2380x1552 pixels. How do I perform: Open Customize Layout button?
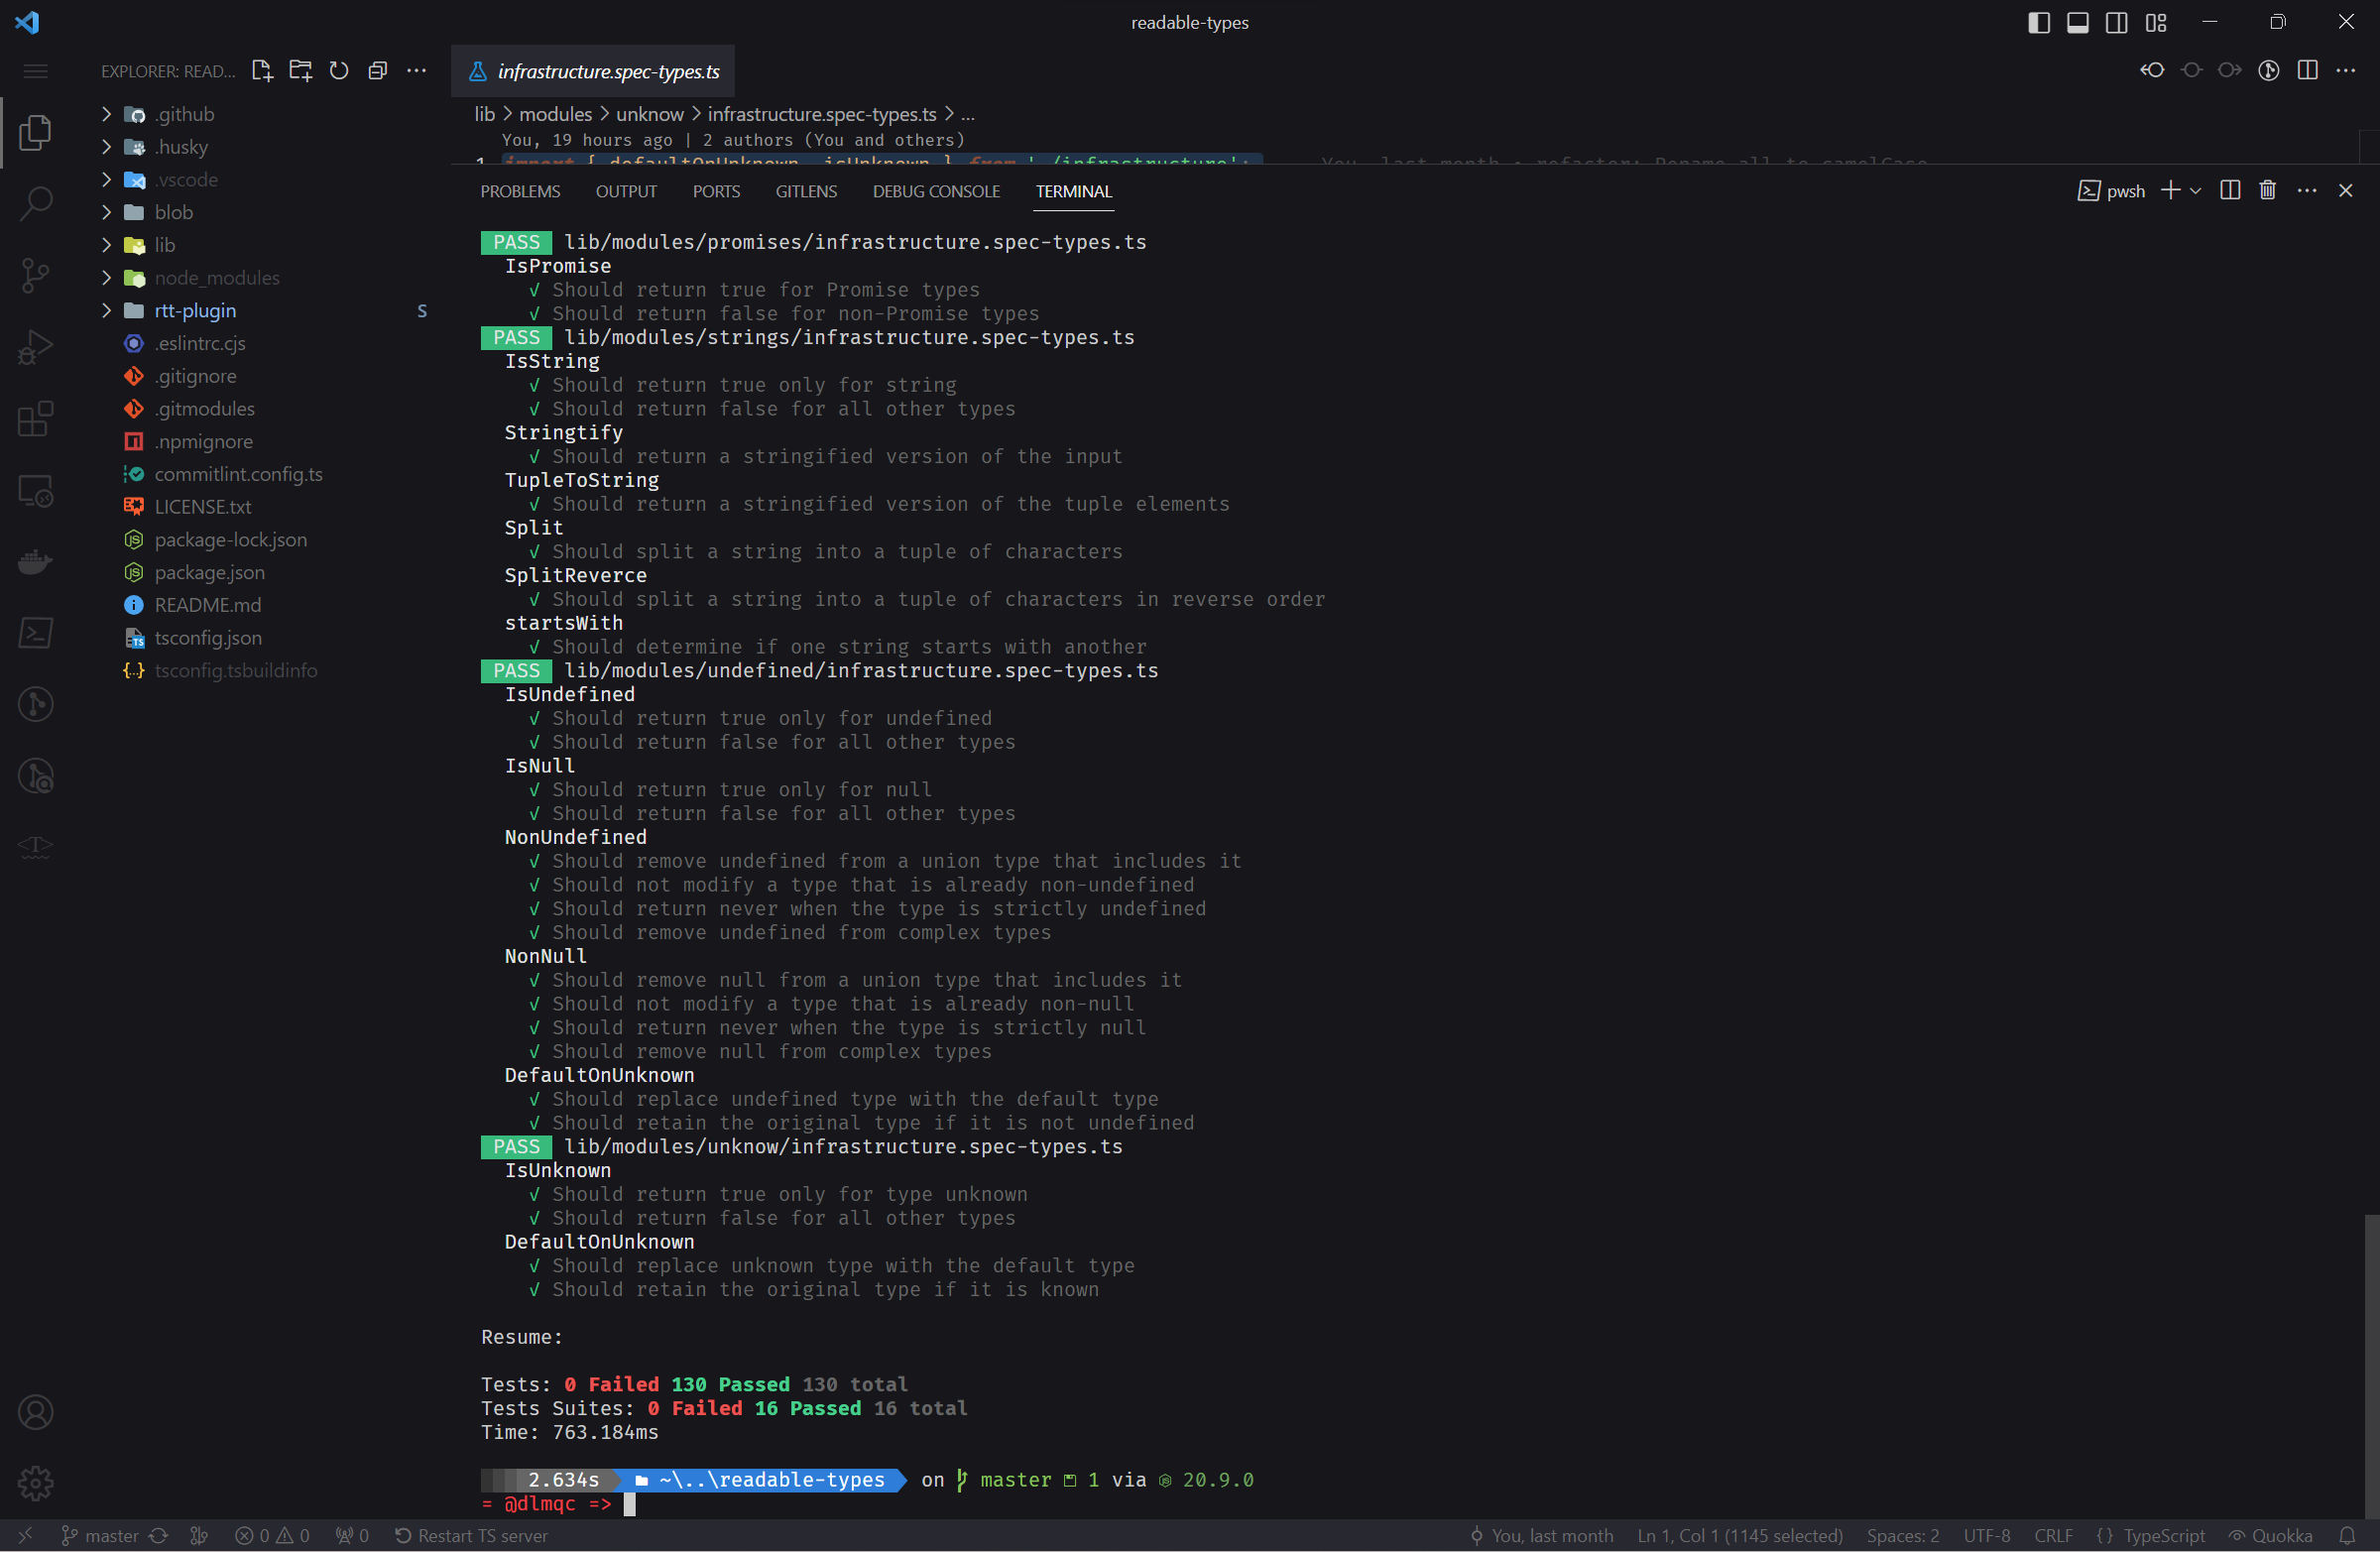click(2156, 22)
